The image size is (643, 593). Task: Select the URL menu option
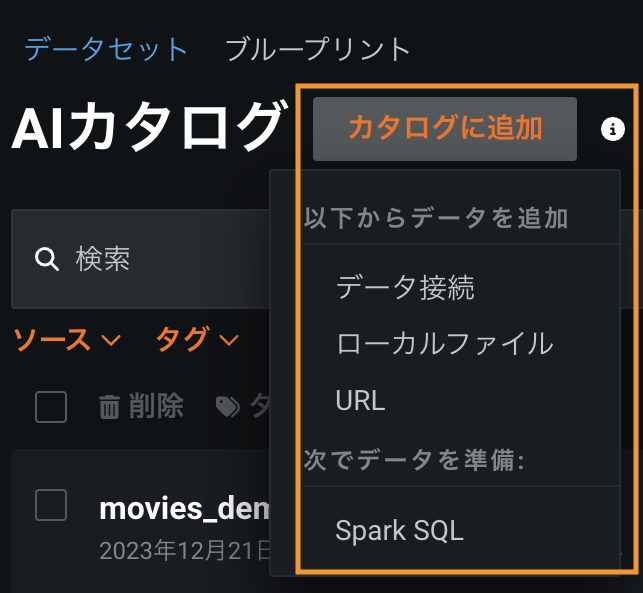pos(361,401)
